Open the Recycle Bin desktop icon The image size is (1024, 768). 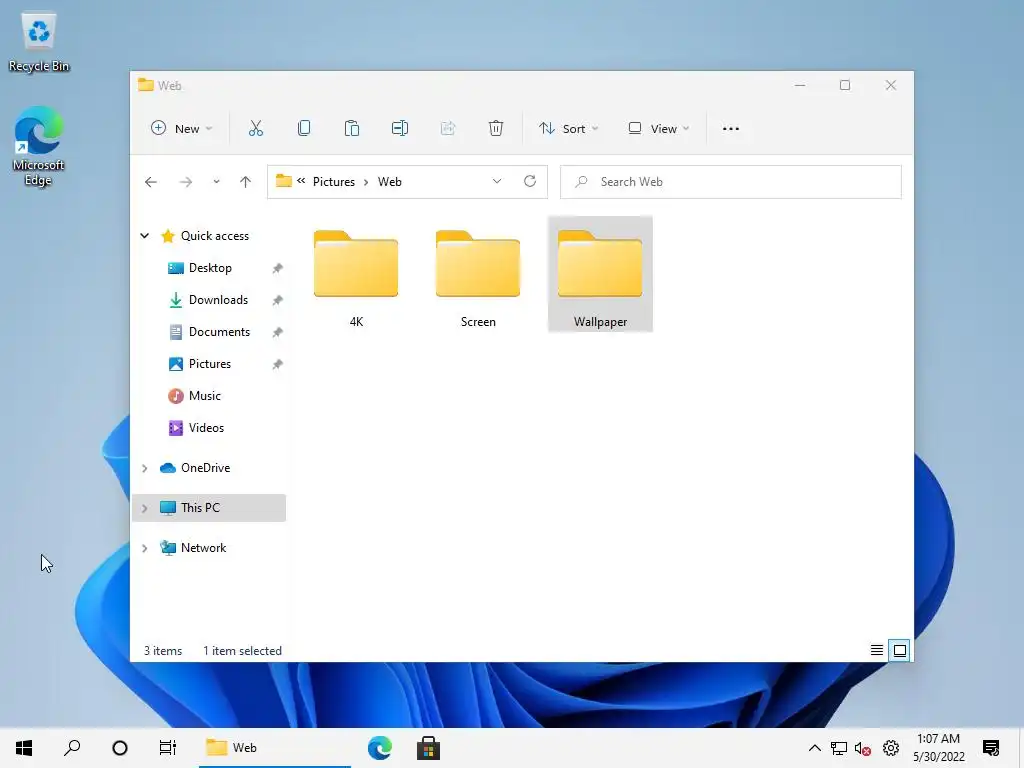(39, 41)
